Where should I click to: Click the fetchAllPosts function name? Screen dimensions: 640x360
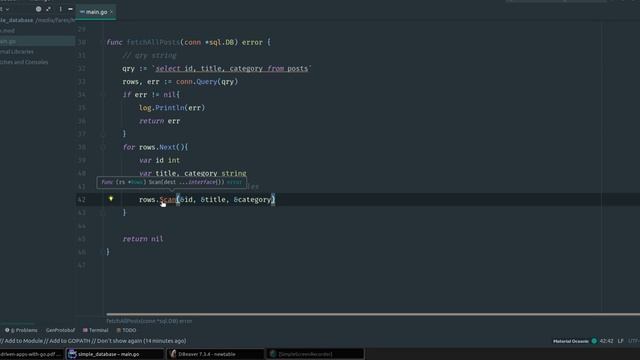click(x=153, y=42)
